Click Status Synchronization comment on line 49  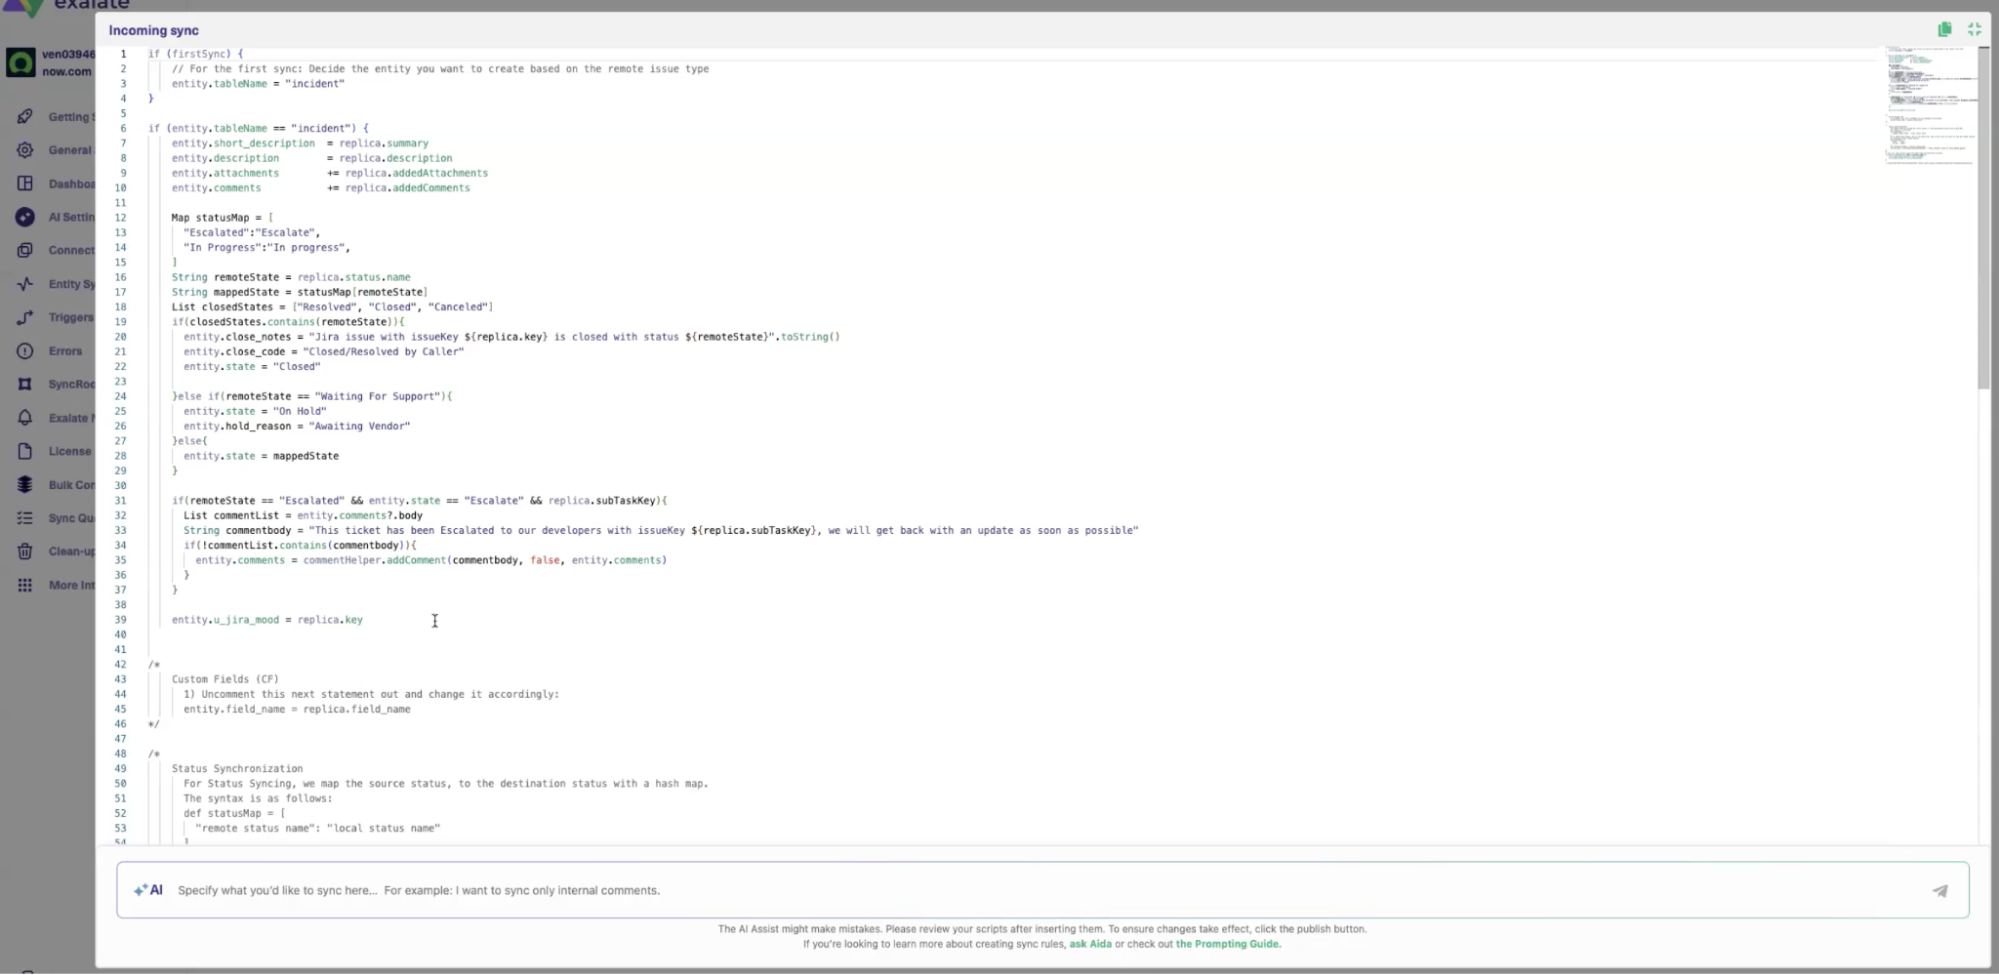pos(237,769)
